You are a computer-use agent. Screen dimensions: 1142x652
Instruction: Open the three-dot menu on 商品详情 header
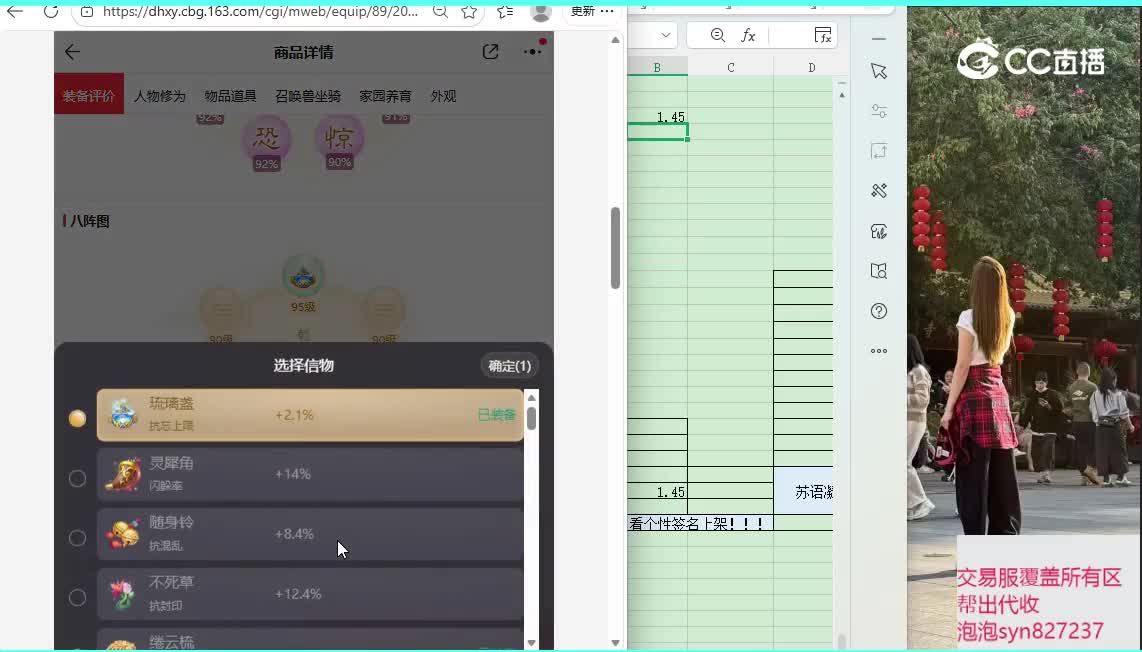[532, 52]
